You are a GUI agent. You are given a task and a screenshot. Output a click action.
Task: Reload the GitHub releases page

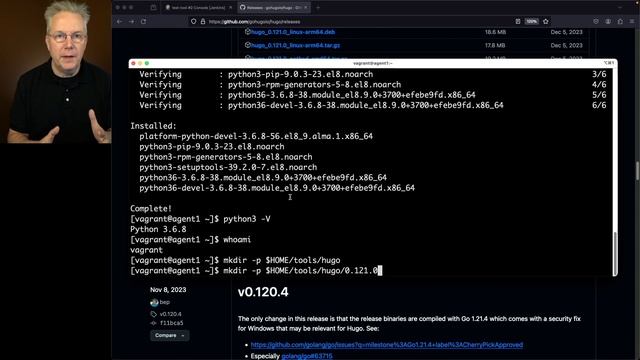(144, 22)
